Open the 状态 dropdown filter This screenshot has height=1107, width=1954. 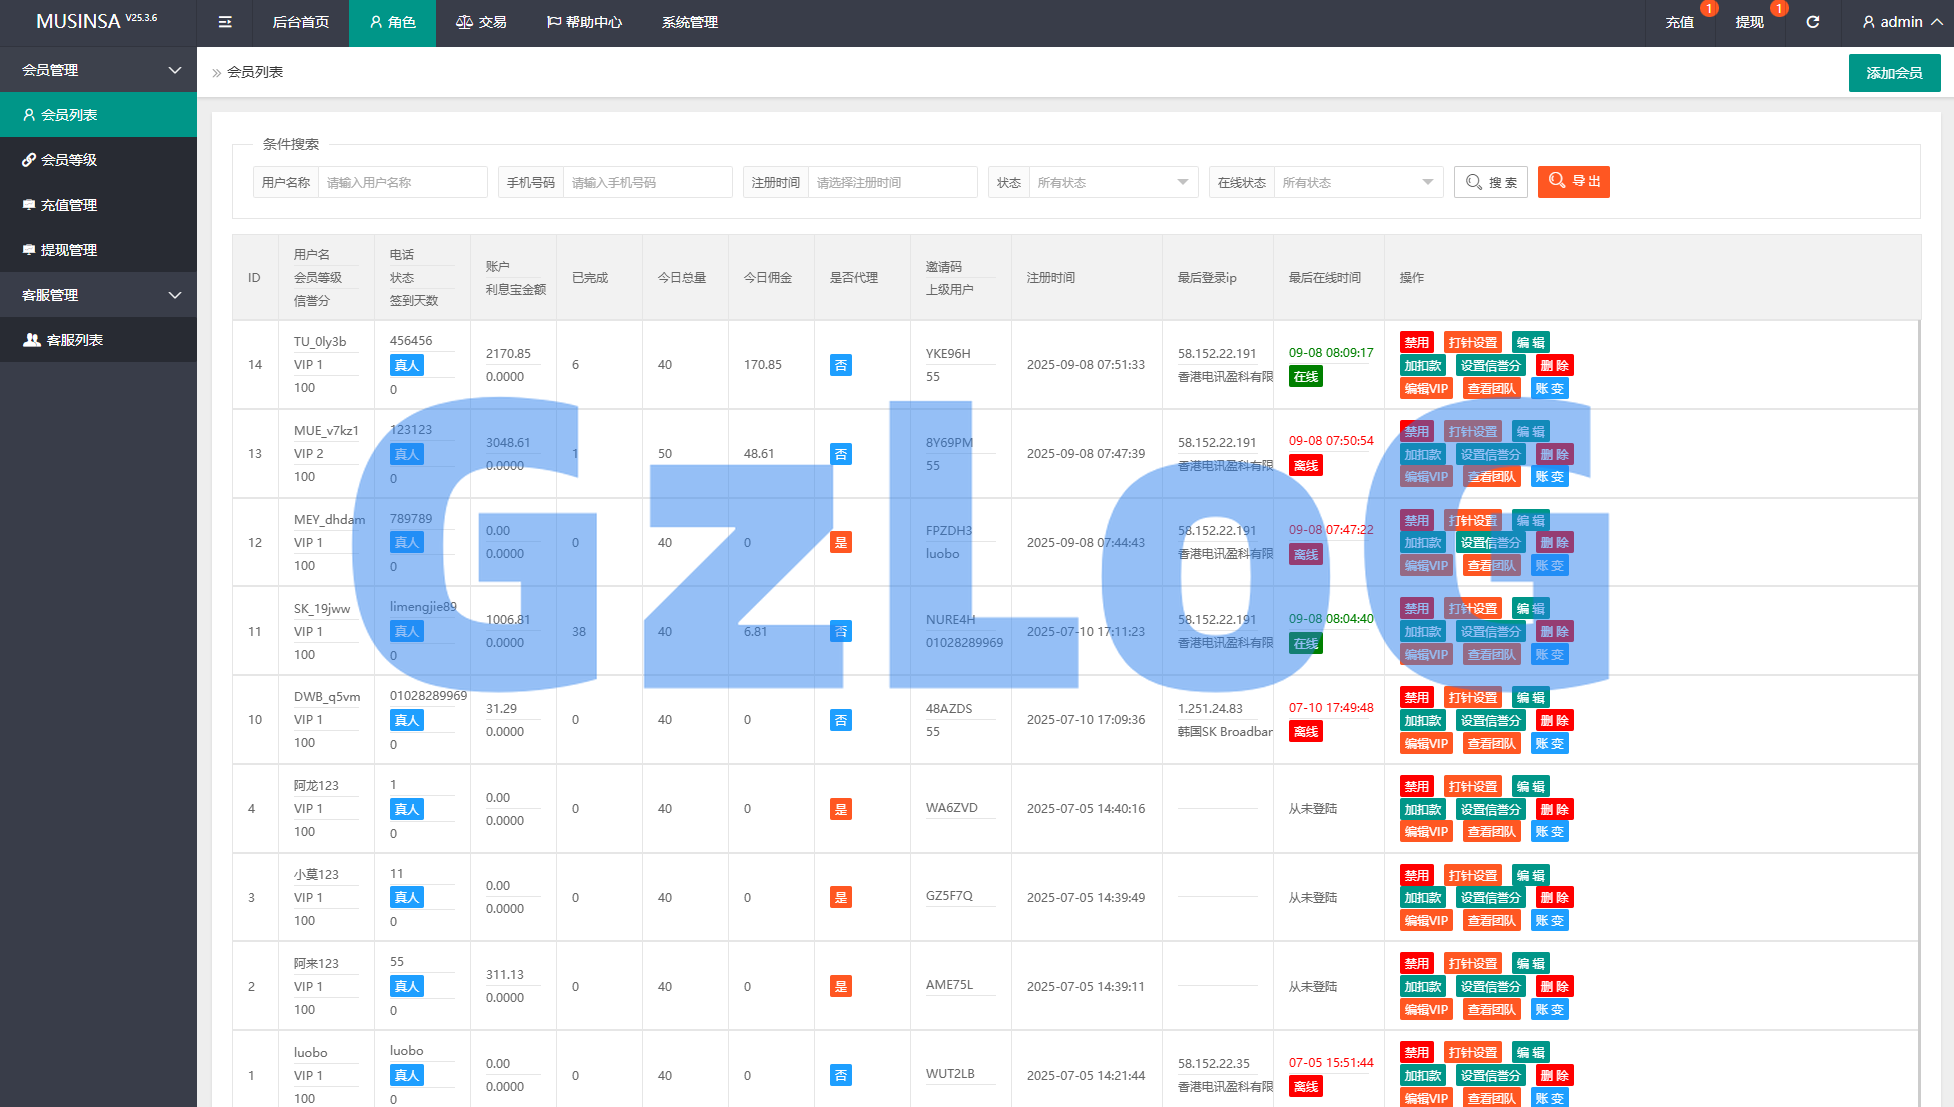click(1112, 182)
